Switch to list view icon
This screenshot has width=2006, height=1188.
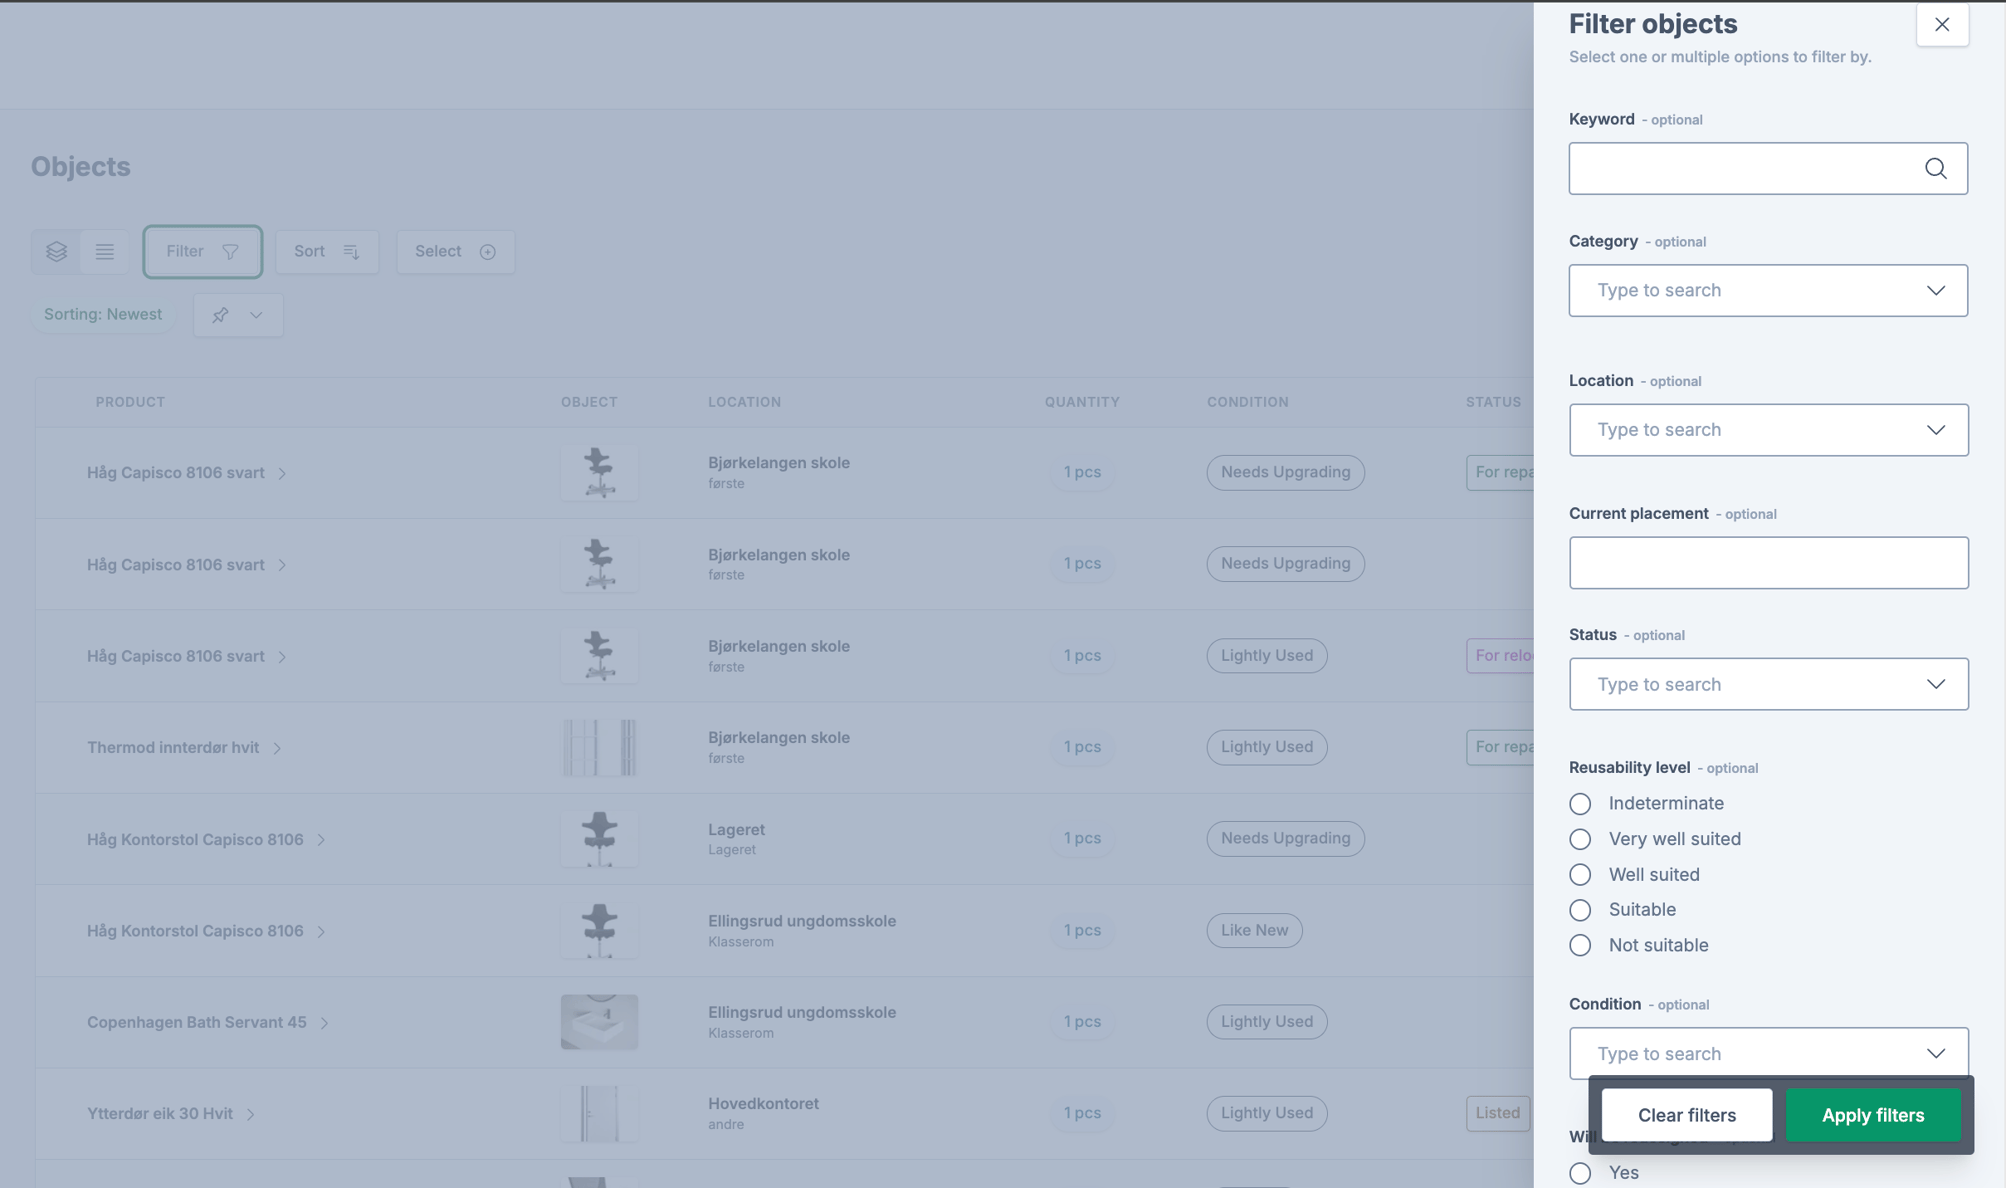pyautogui.click(x=105, y=251)
